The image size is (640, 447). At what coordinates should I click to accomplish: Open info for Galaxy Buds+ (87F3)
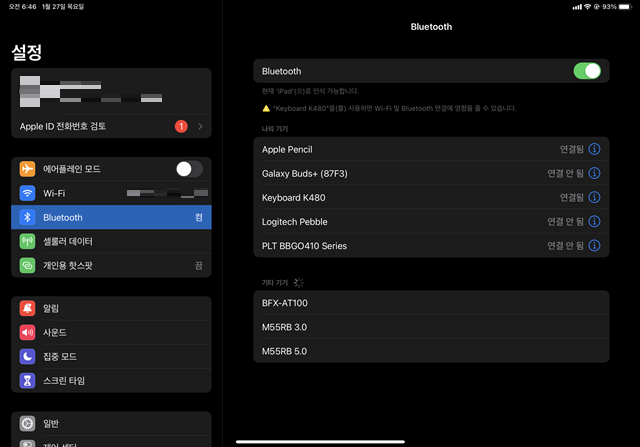[x=594, y=173]
